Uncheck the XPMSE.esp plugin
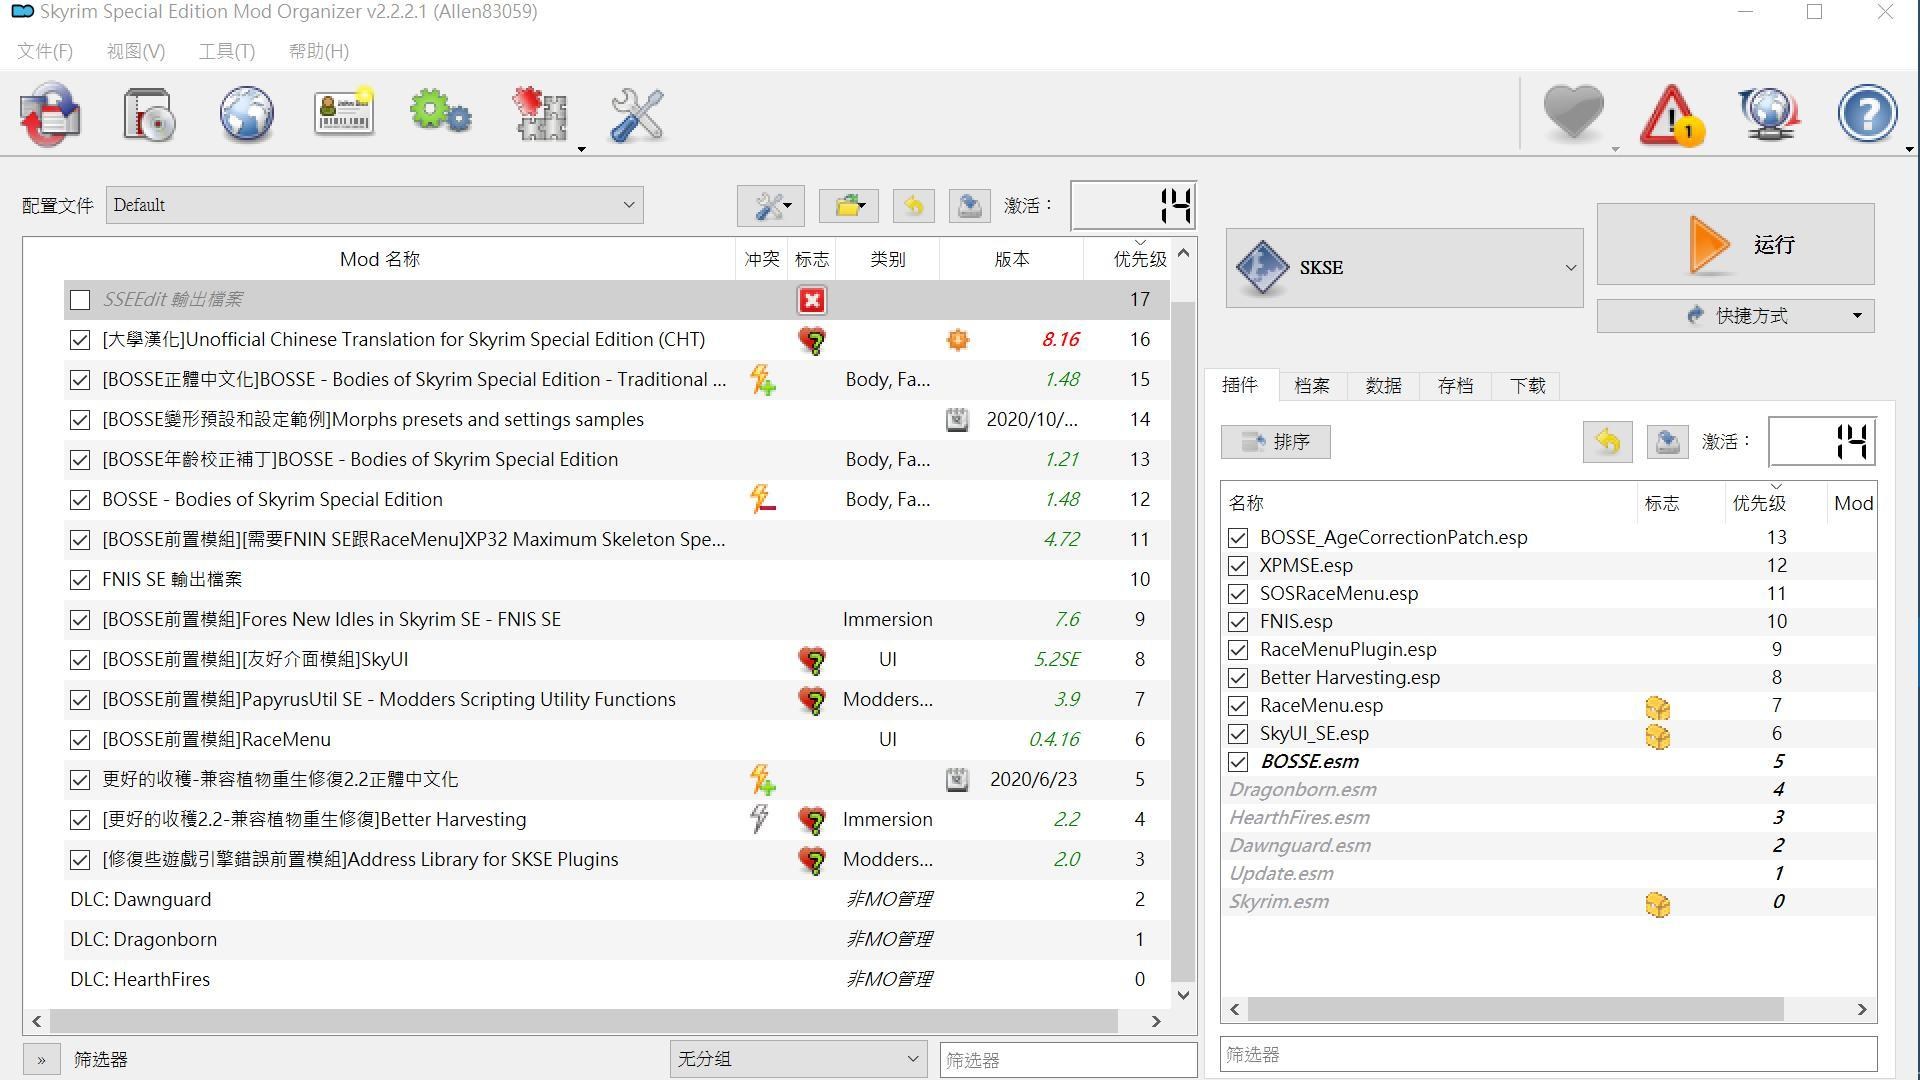1920x1080 pixels. (x=1238, y=566)
